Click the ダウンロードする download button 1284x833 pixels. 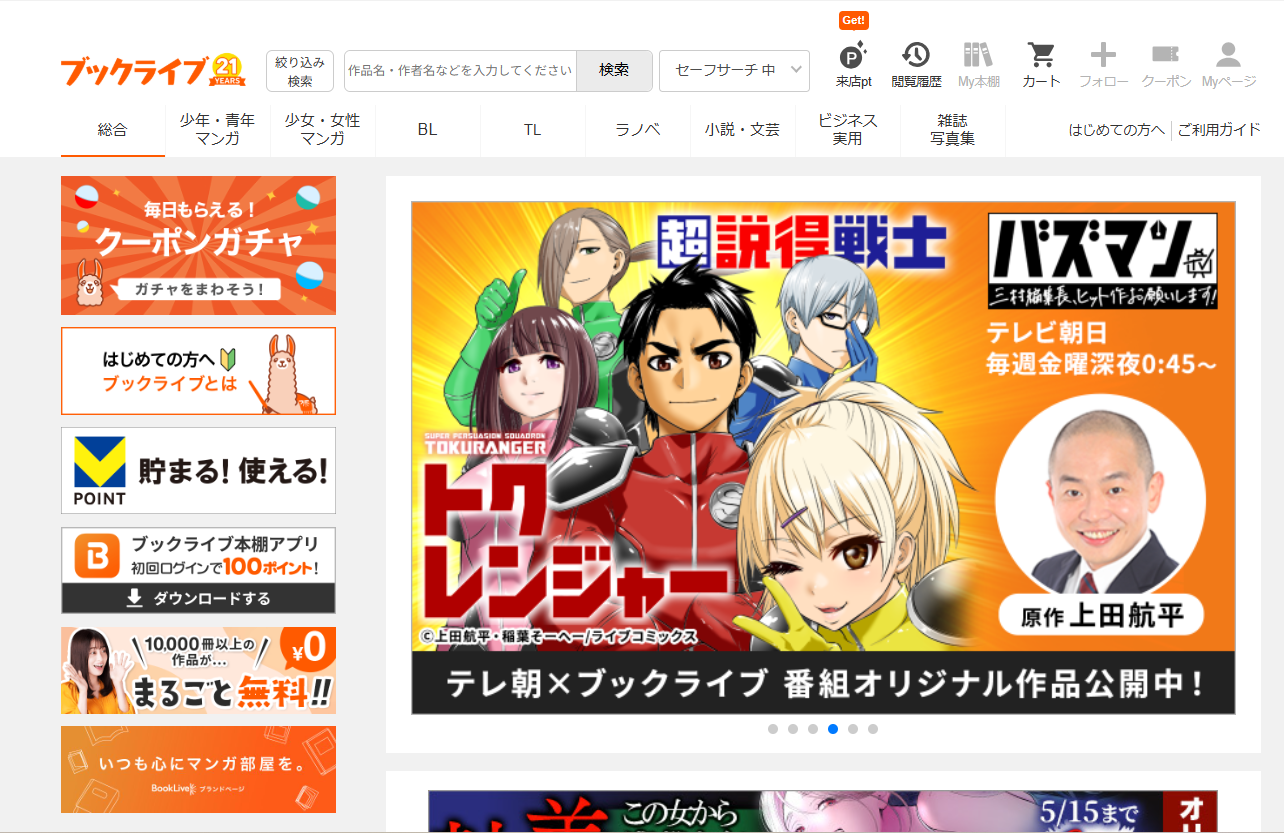click(x=198, y=599)
